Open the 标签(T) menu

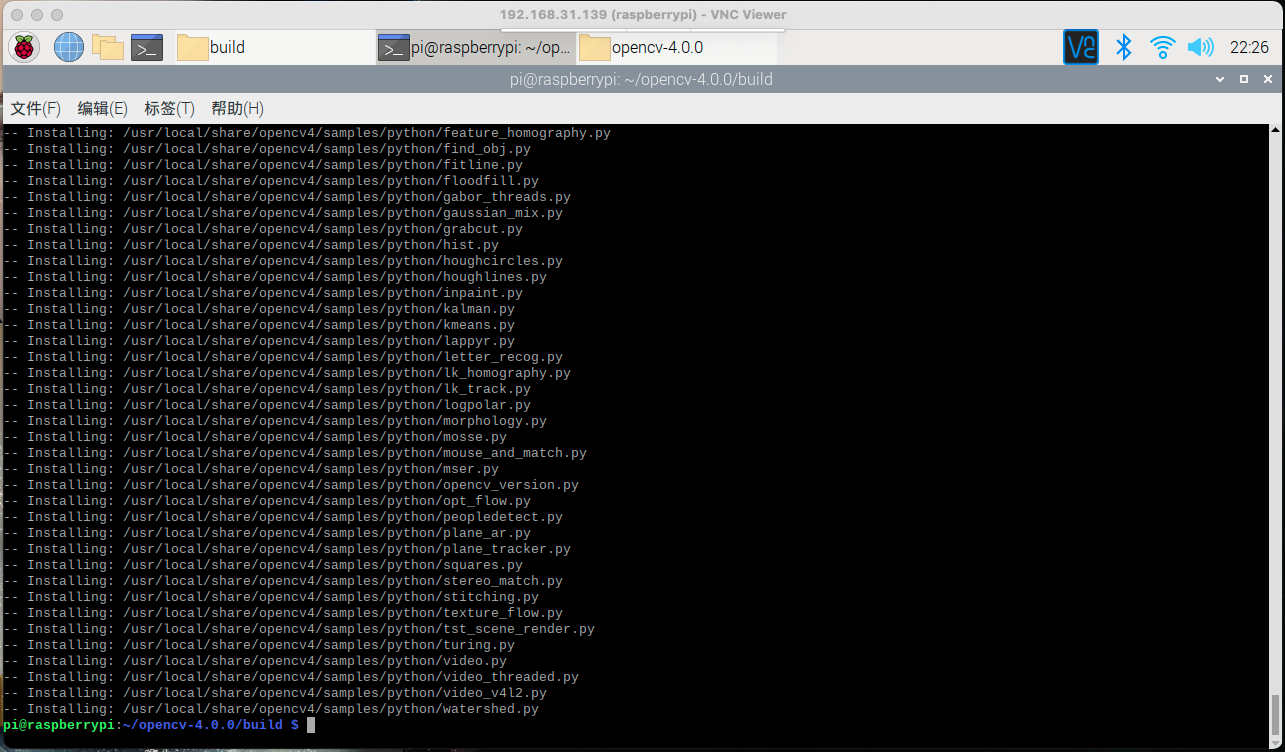169,108
